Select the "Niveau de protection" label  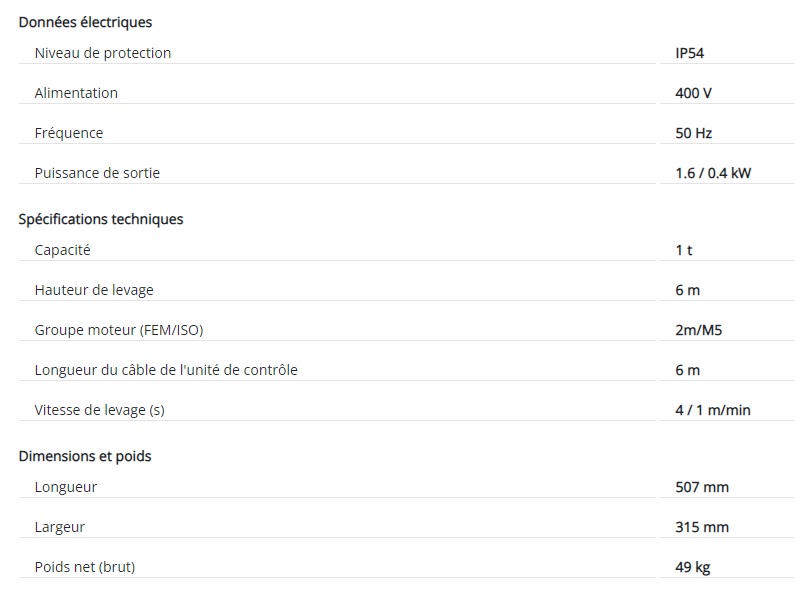coord(103,53)
